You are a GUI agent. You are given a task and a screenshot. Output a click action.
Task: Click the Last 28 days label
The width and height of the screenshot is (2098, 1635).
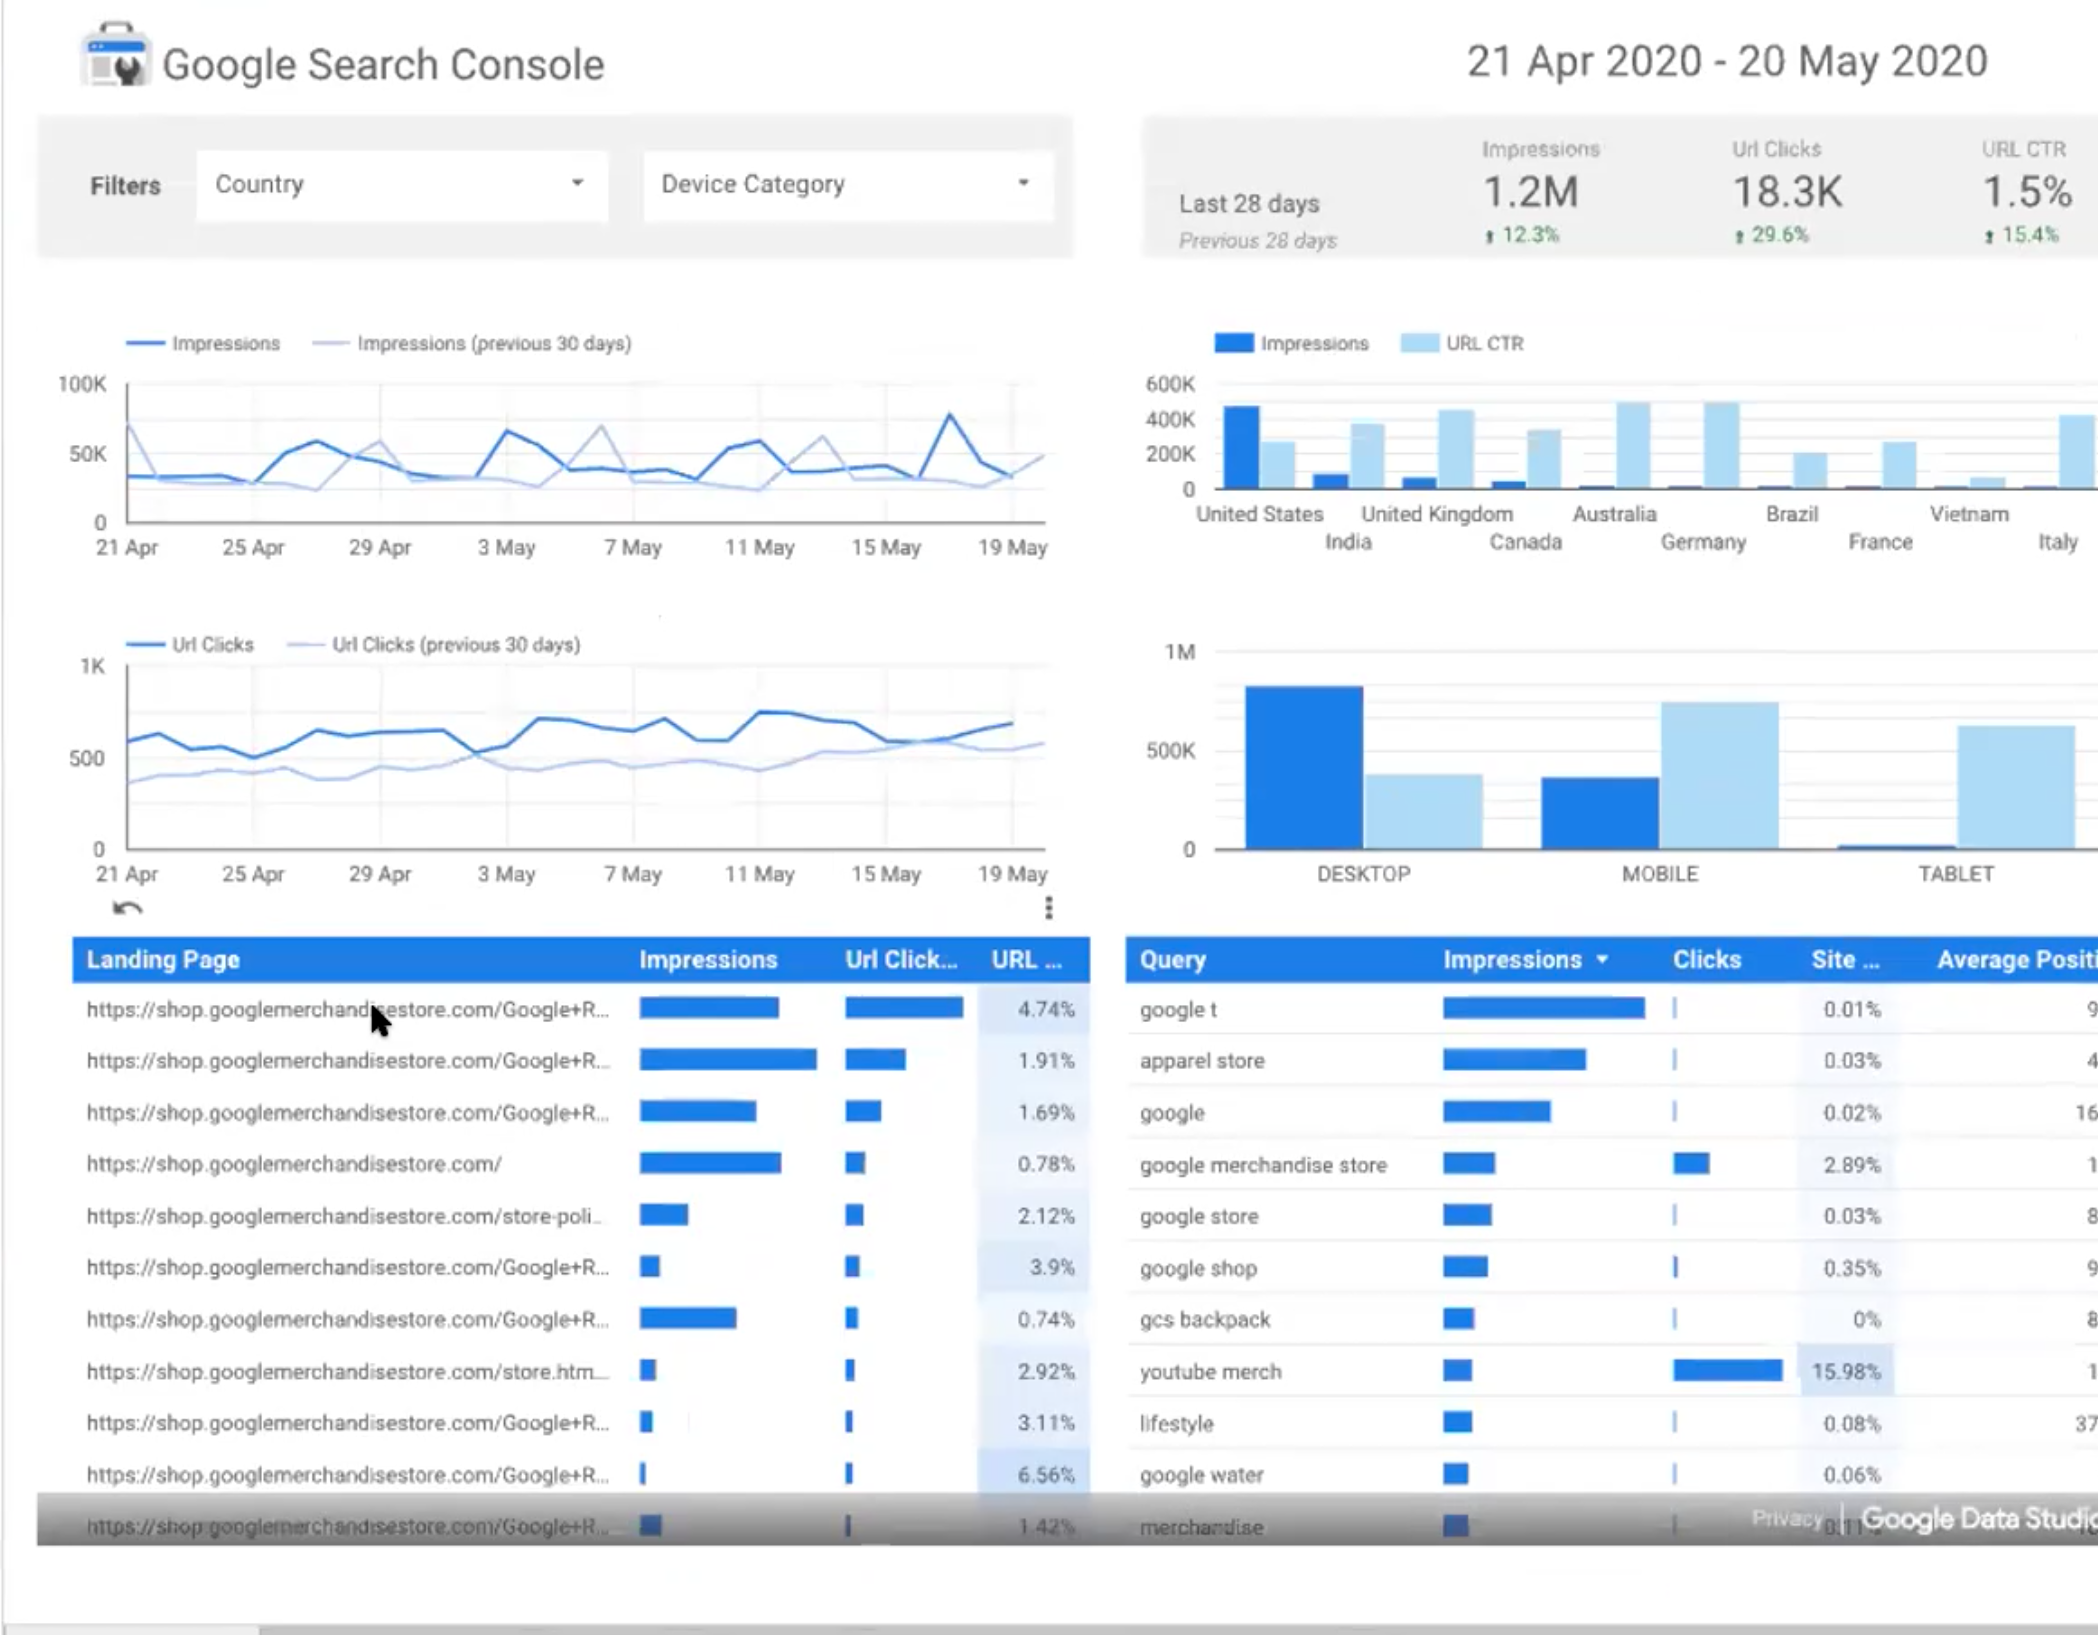(1249, 204)
